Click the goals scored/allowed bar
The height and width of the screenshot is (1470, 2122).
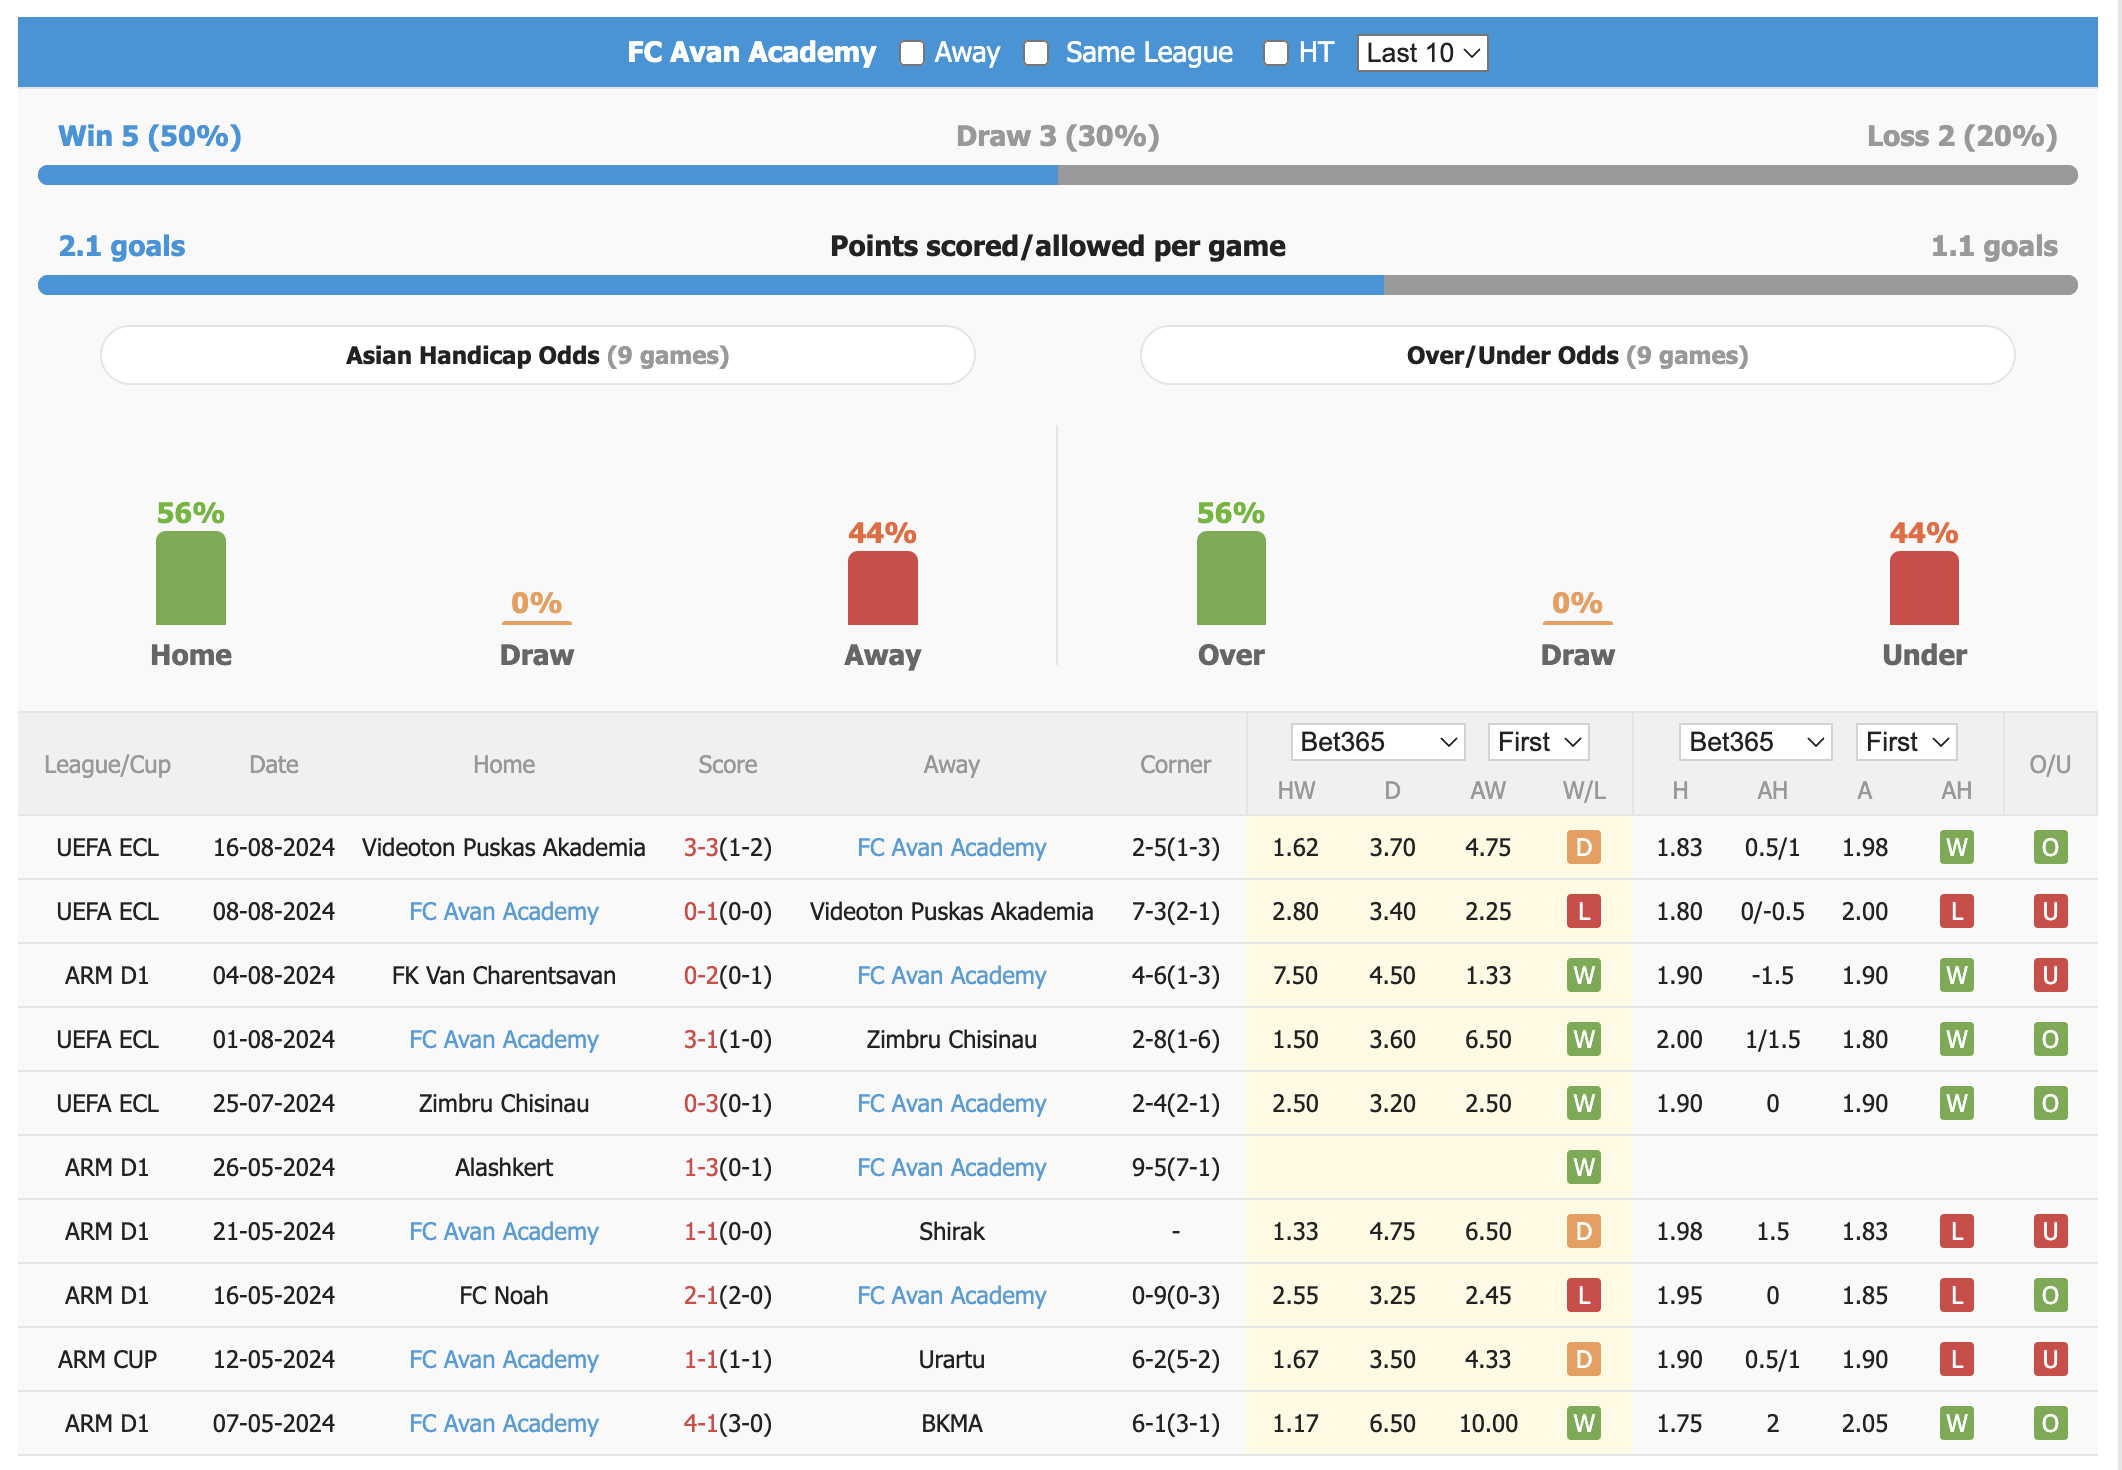pos(1058,285)
